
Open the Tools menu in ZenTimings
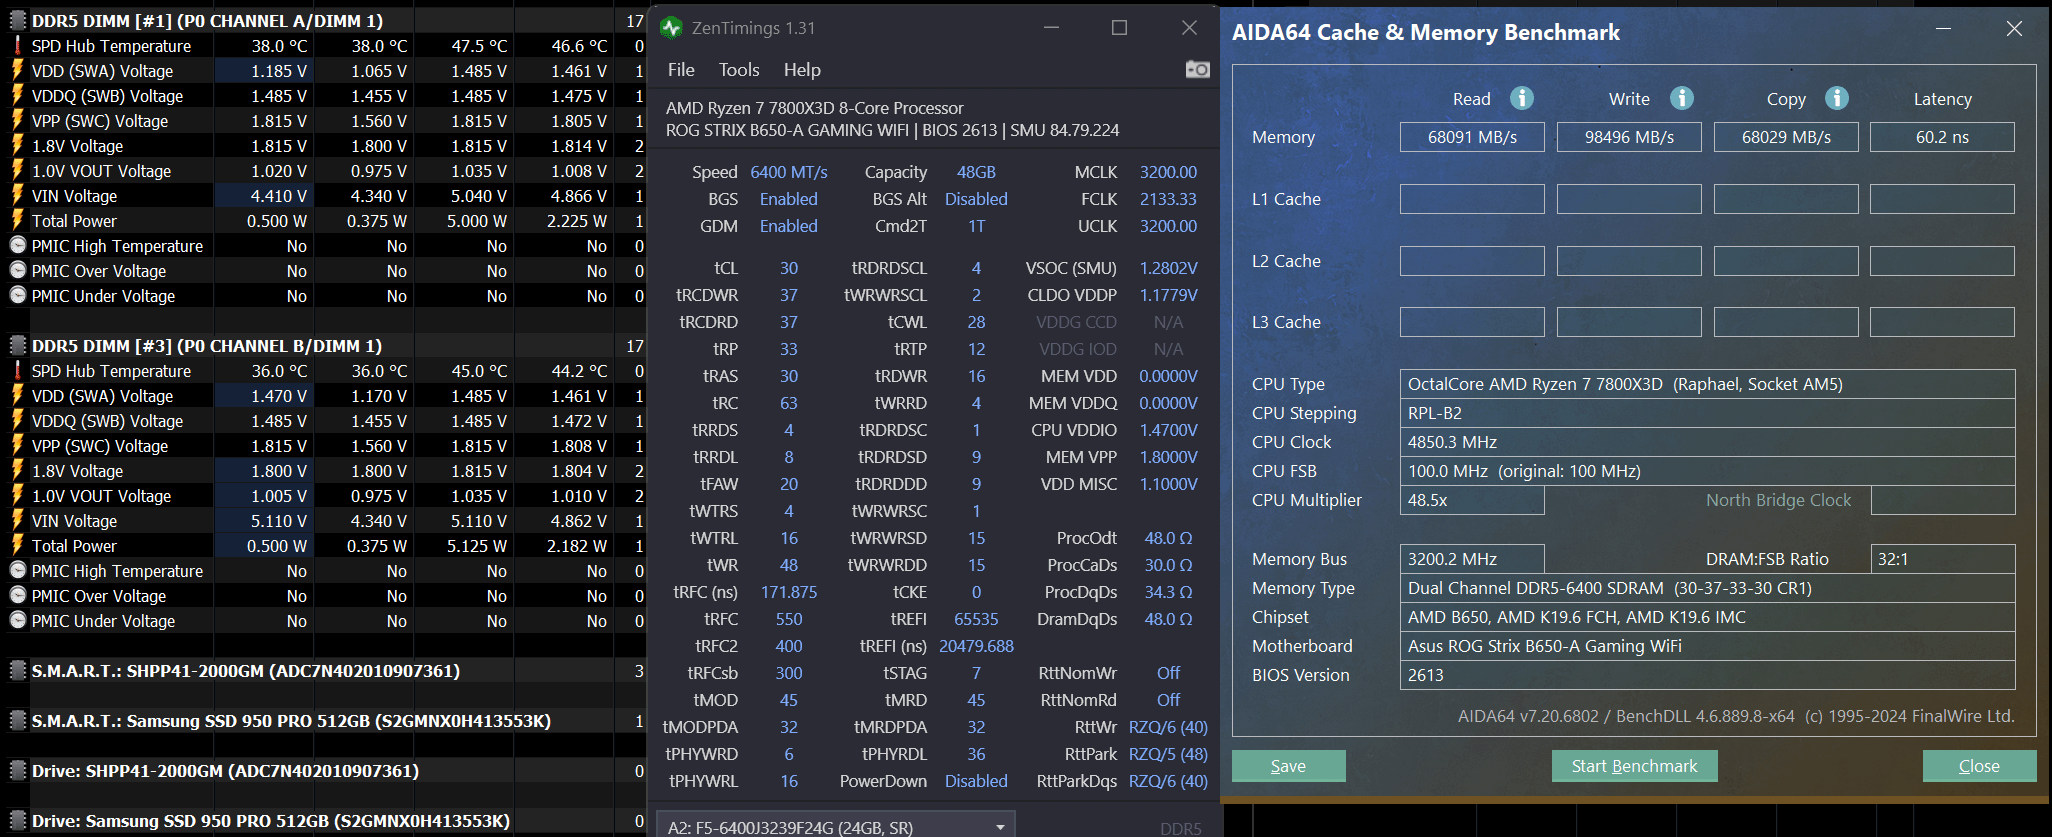[739, 70]
